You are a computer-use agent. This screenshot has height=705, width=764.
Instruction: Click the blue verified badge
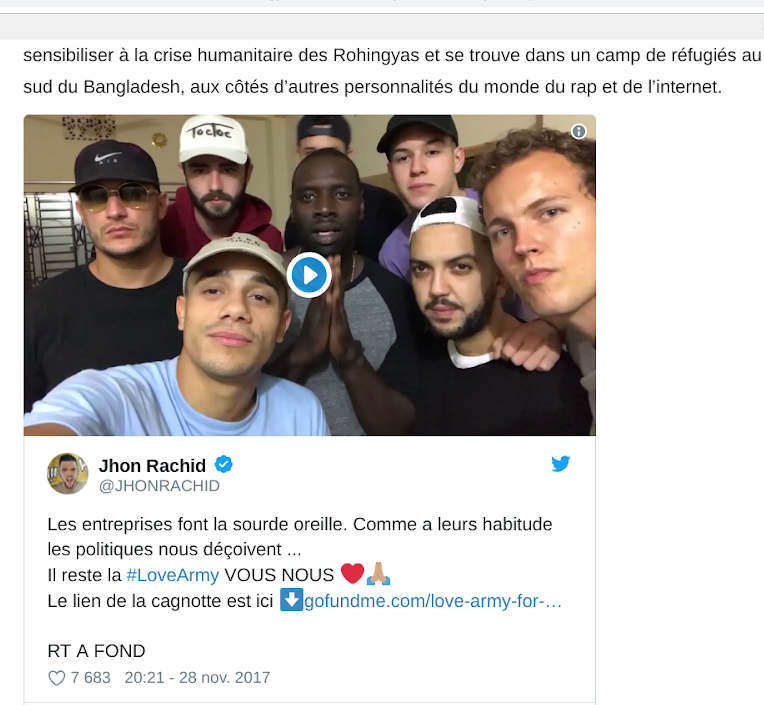[224, 465]
